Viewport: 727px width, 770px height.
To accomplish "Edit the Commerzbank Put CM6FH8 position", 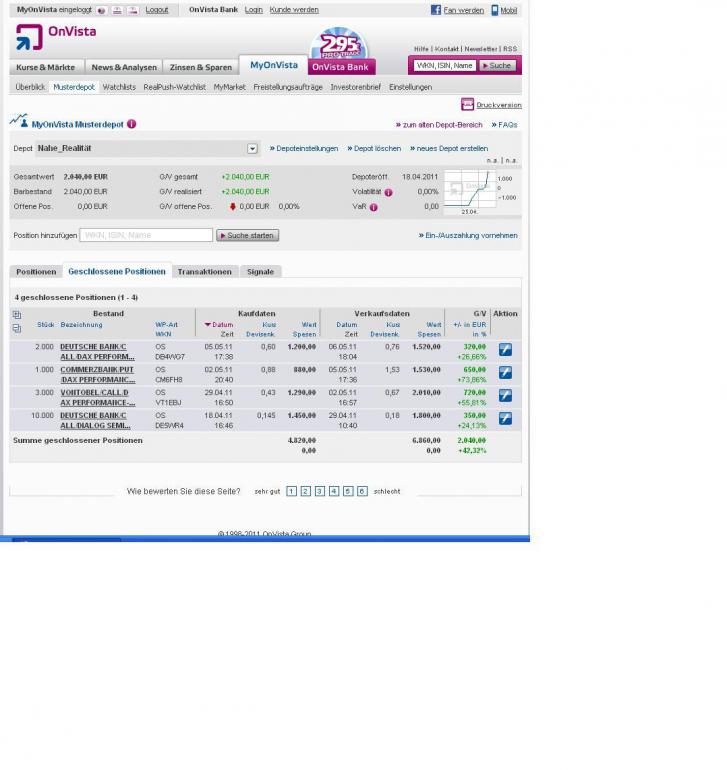I will (505, 372).
